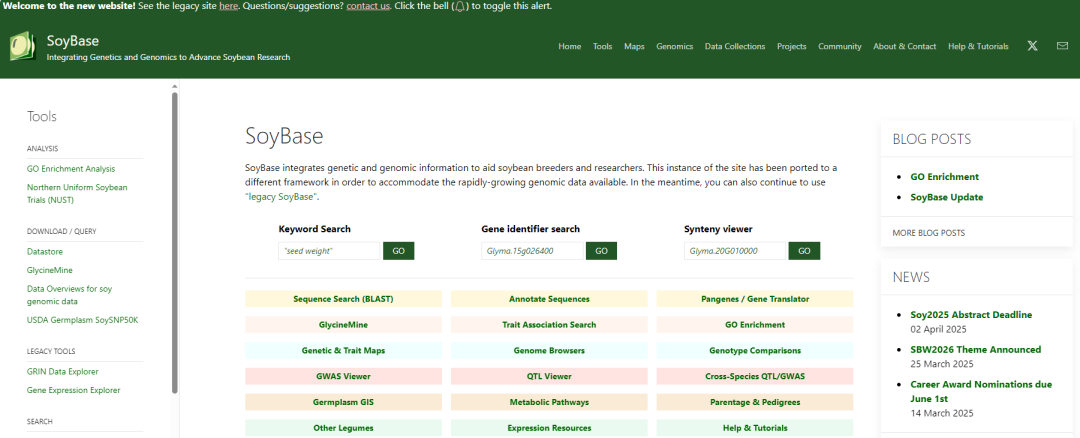Click GO button for Keyword Search

pyautogui.click(x=399, y=251)
